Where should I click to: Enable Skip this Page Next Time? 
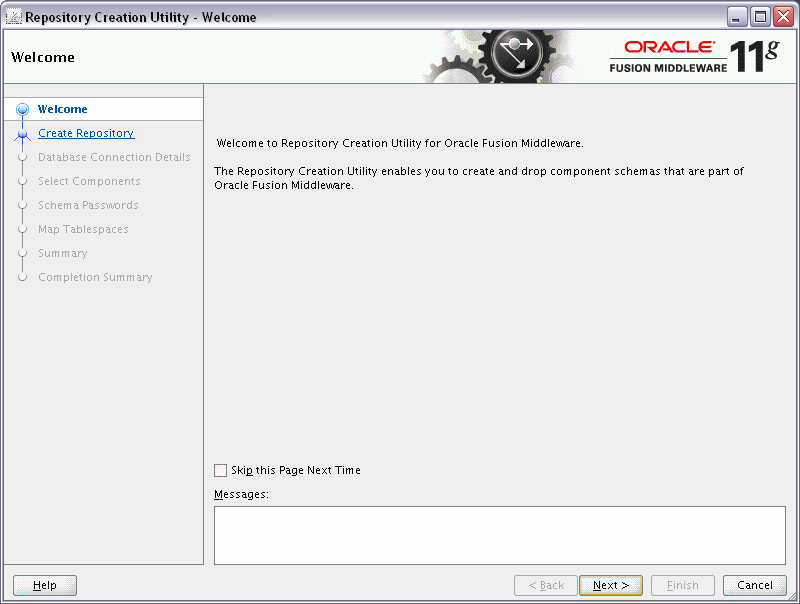coord(220,470)
